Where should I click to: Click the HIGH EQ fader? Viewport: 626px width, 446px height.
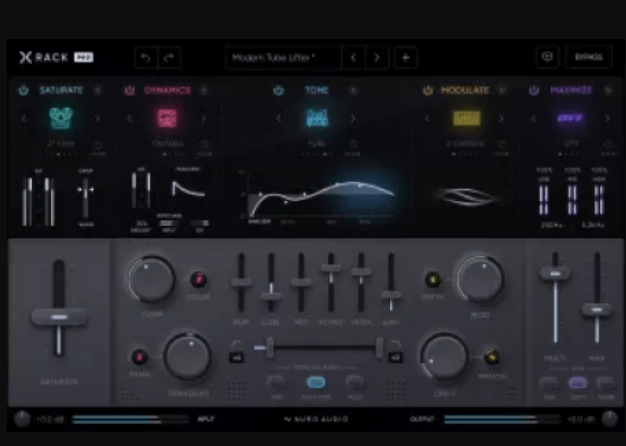point(361,272)
